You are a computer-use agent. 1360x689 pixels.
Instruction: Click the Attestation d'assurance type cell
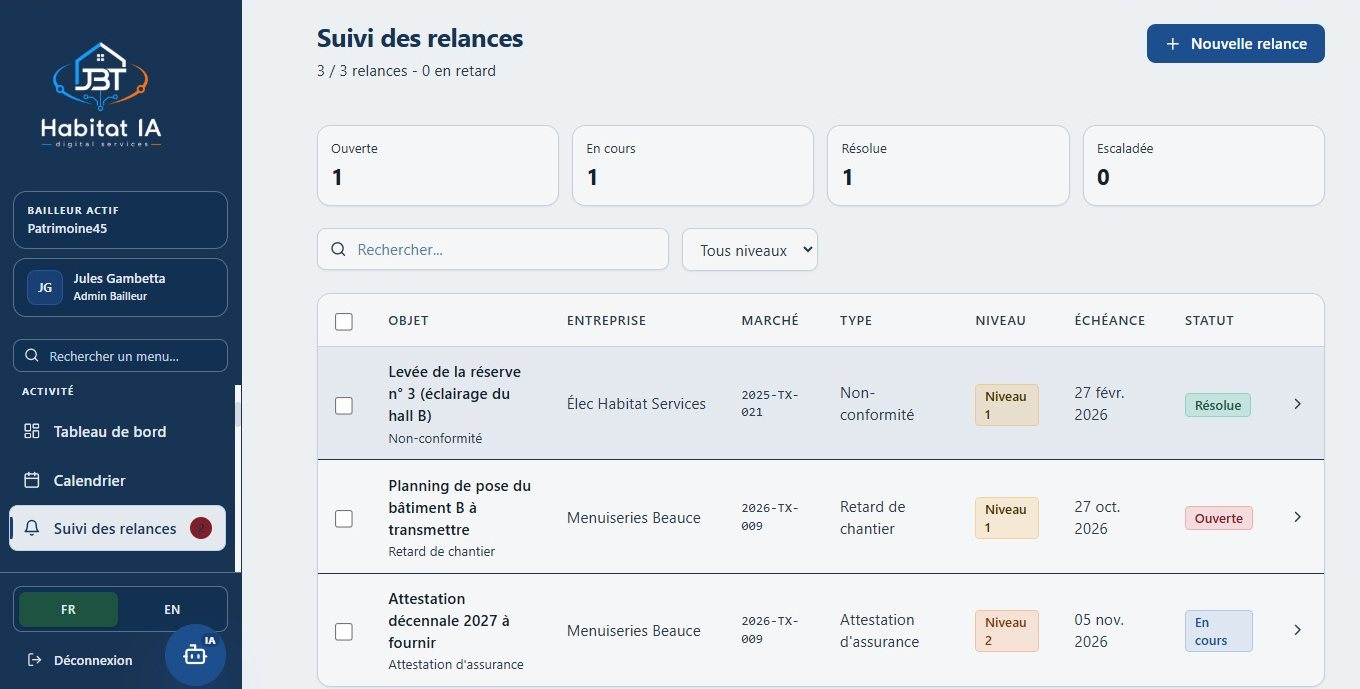click(879, 631)
